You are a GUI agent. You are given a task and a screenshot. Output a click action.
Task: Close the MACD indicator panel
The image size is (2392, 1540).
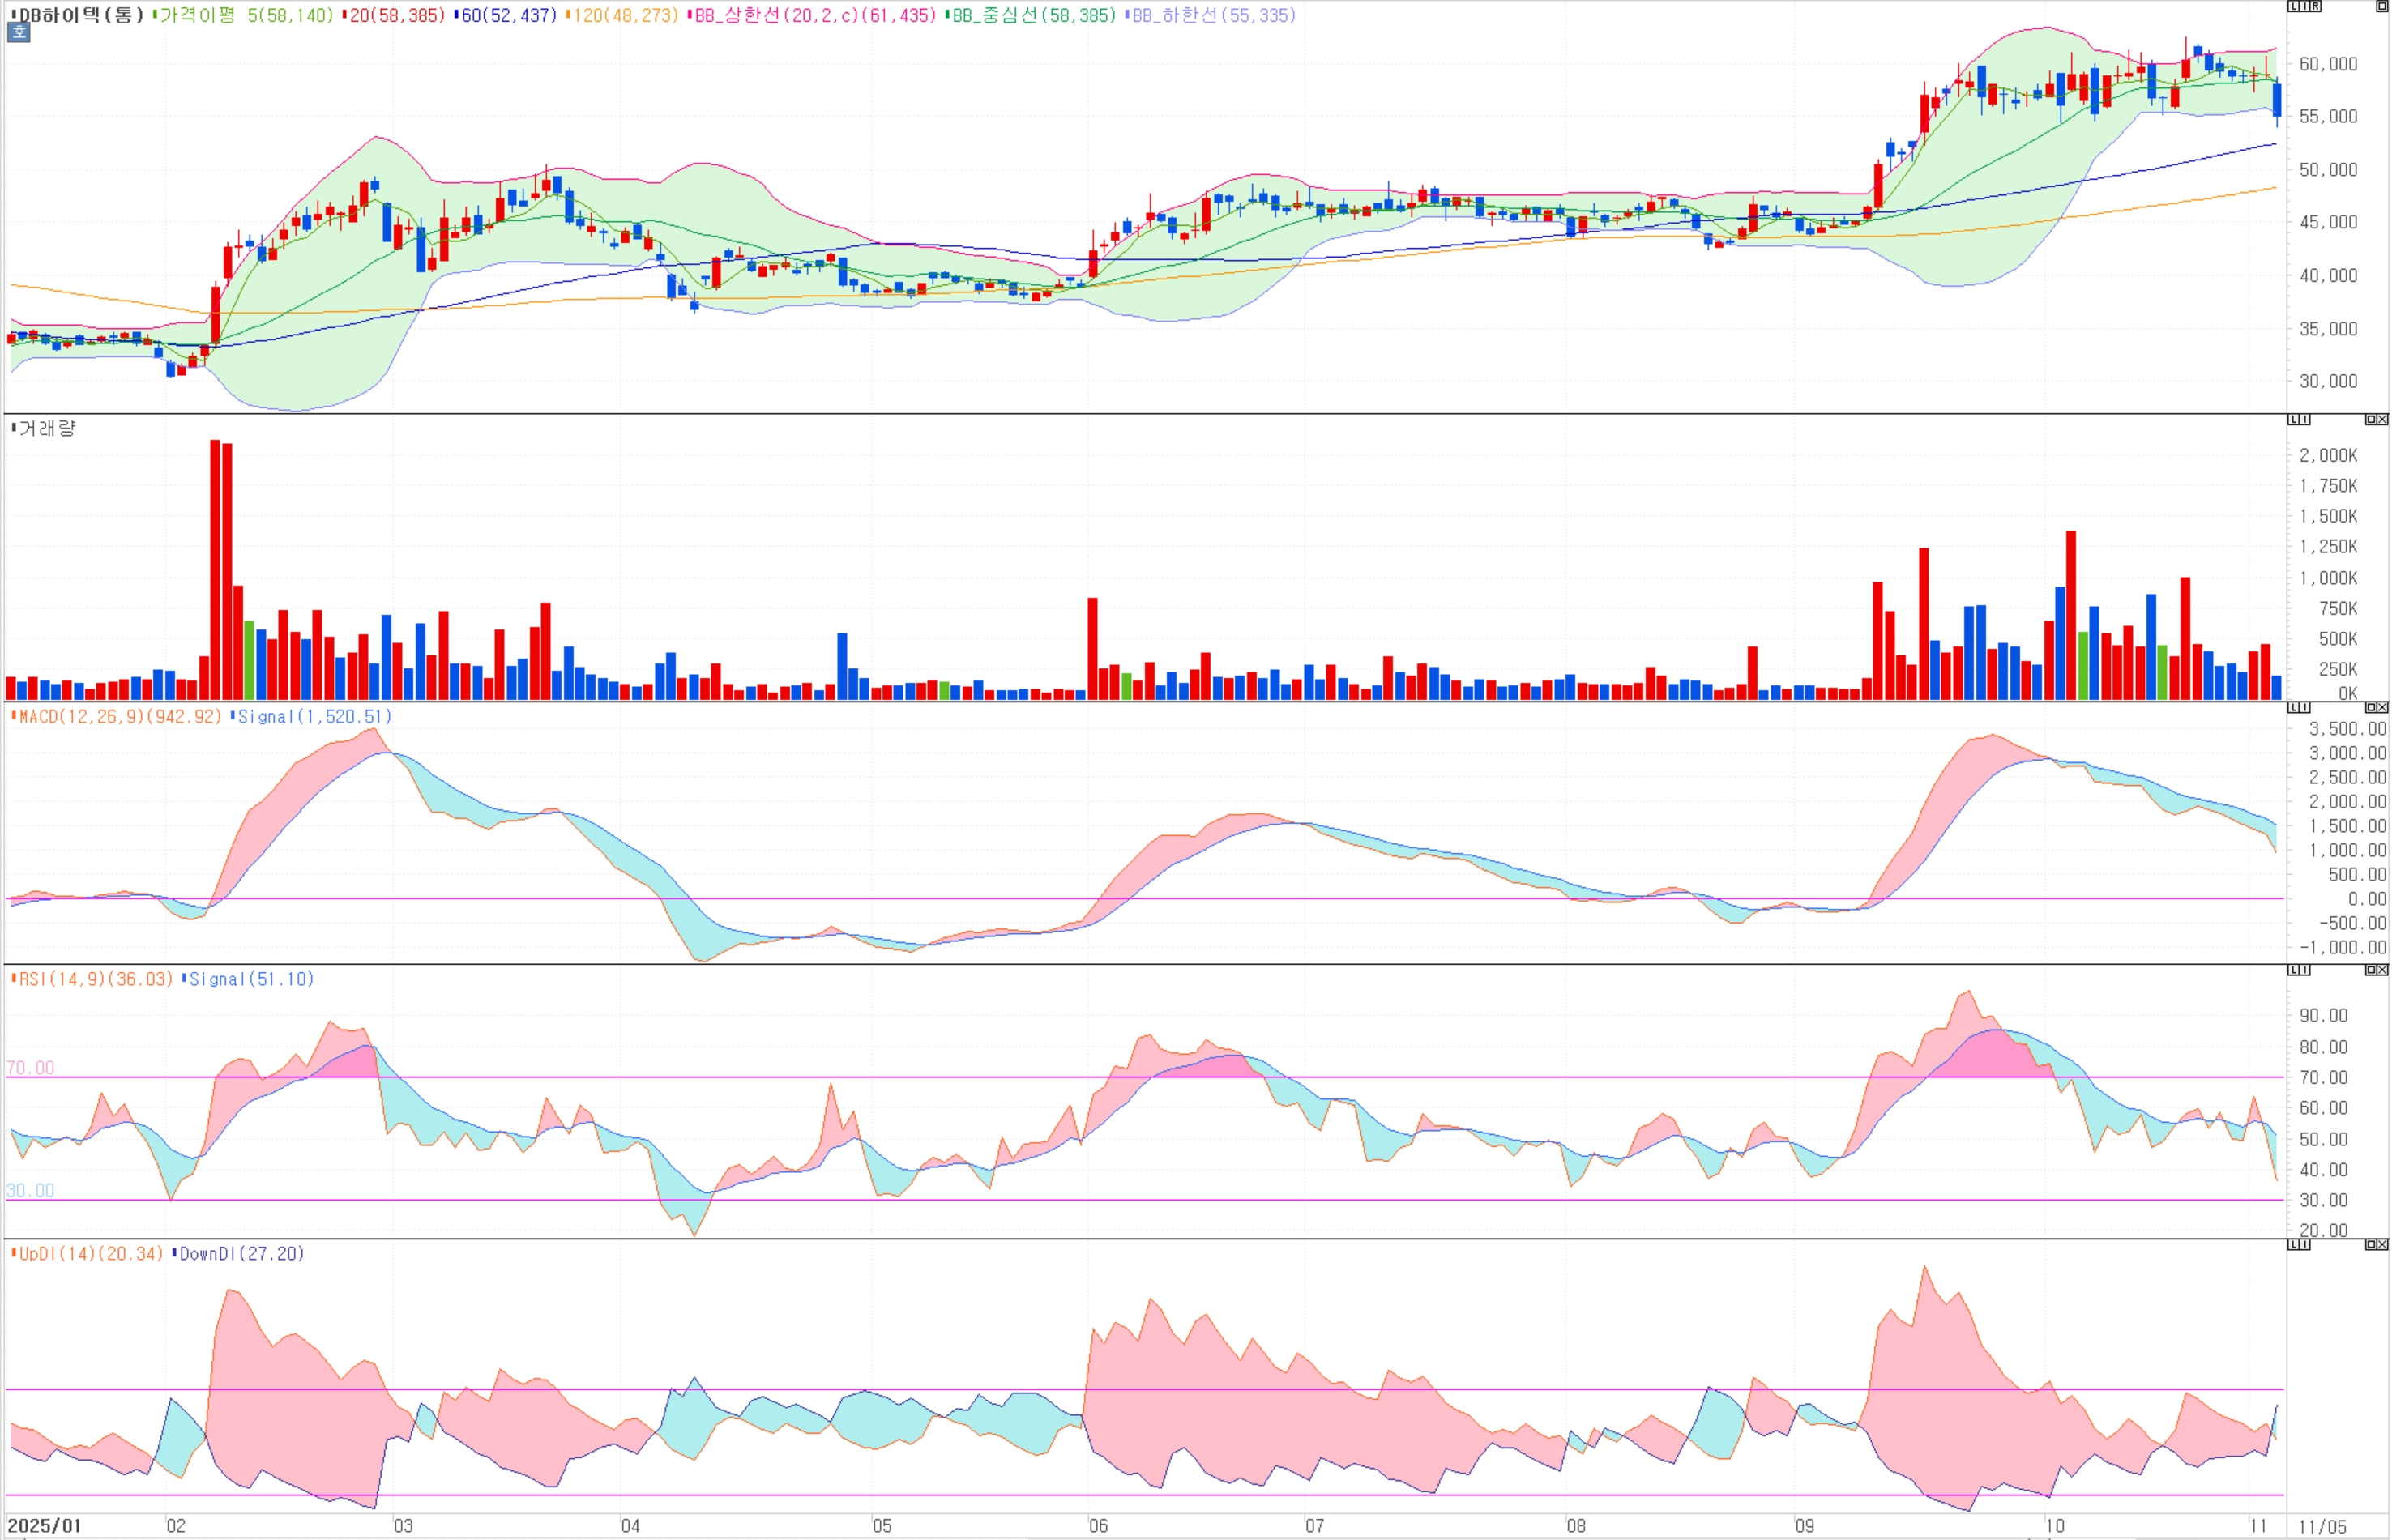point(2382,707)
